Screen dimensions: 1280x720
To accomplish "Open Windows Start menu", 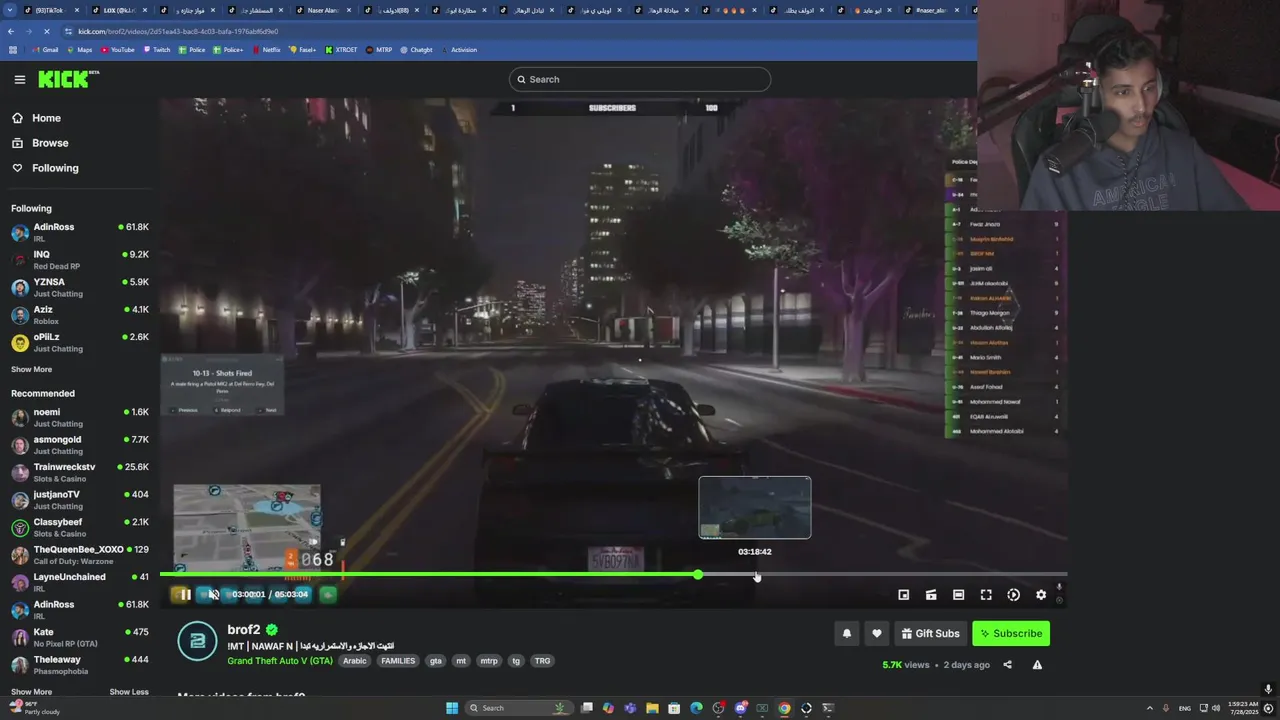I will point(452,708).
